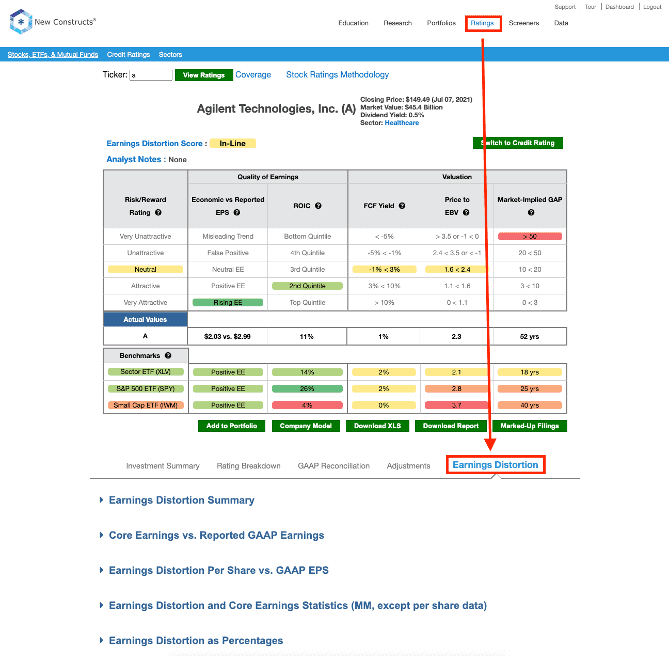
Task: Open the Support link
Action: point(565,7)
